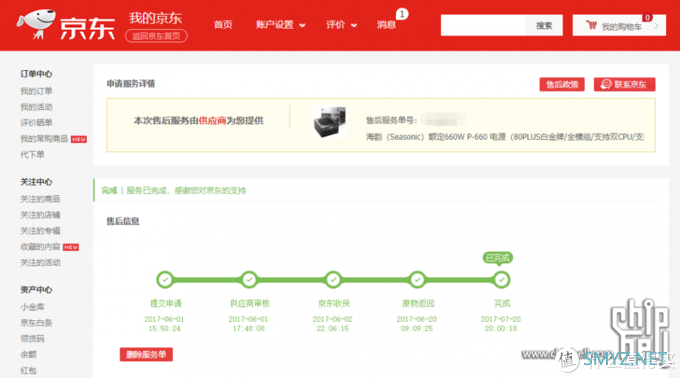
Task: Open 关注的活动 in sidebar
Action: tap(40, 263)
